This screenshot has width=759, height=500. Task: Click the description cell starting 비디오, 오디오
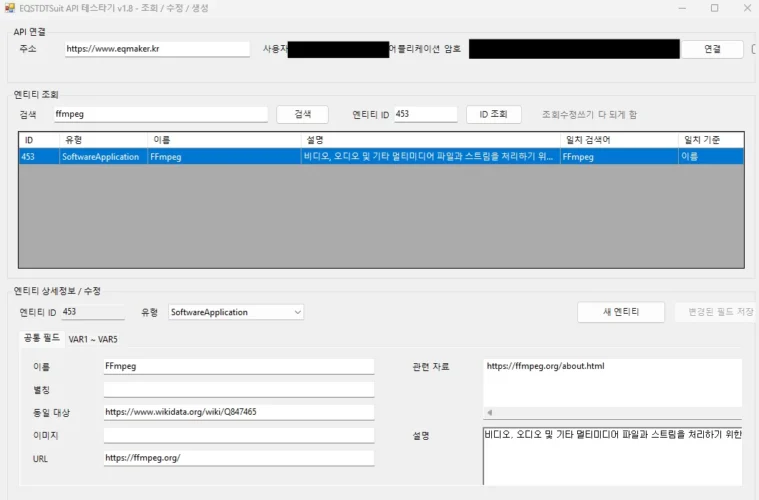(431, 156)
